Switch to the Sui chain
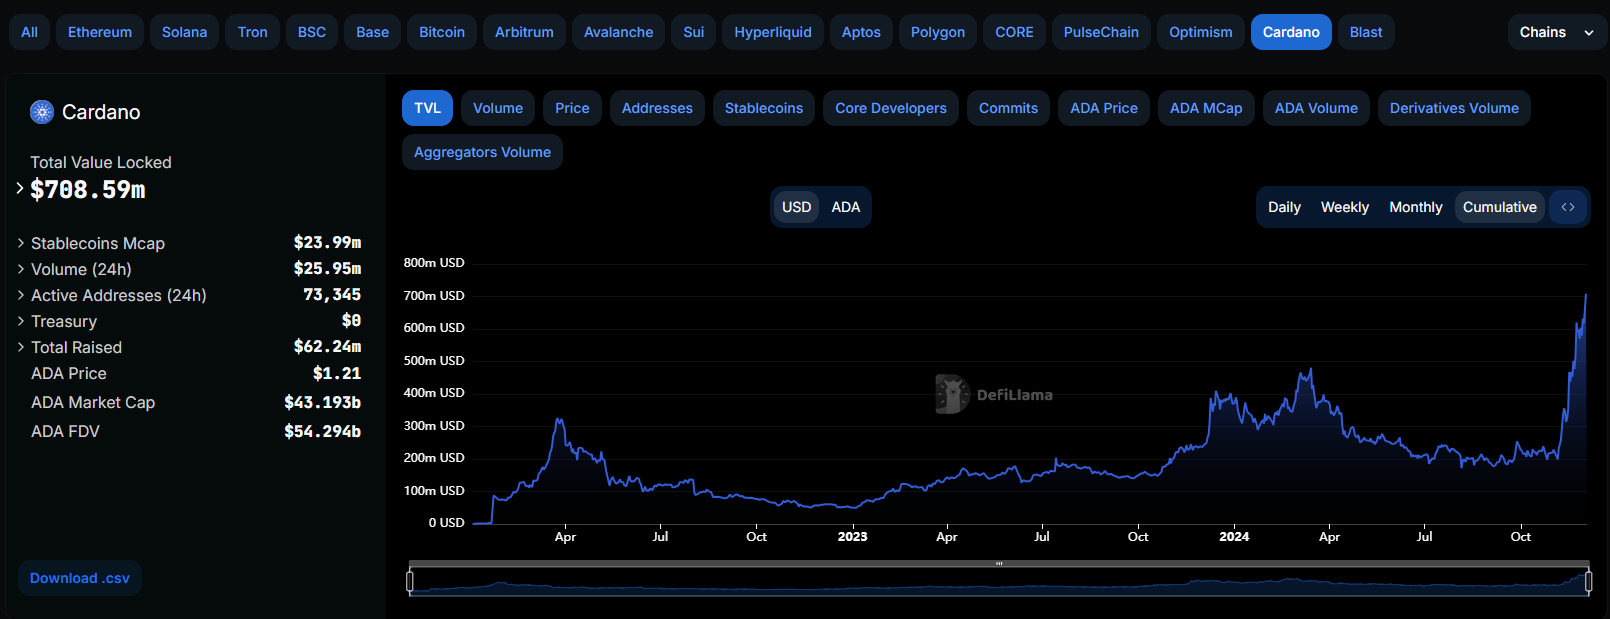Viewport: 1610px width, 619px height. click(694, 32)
